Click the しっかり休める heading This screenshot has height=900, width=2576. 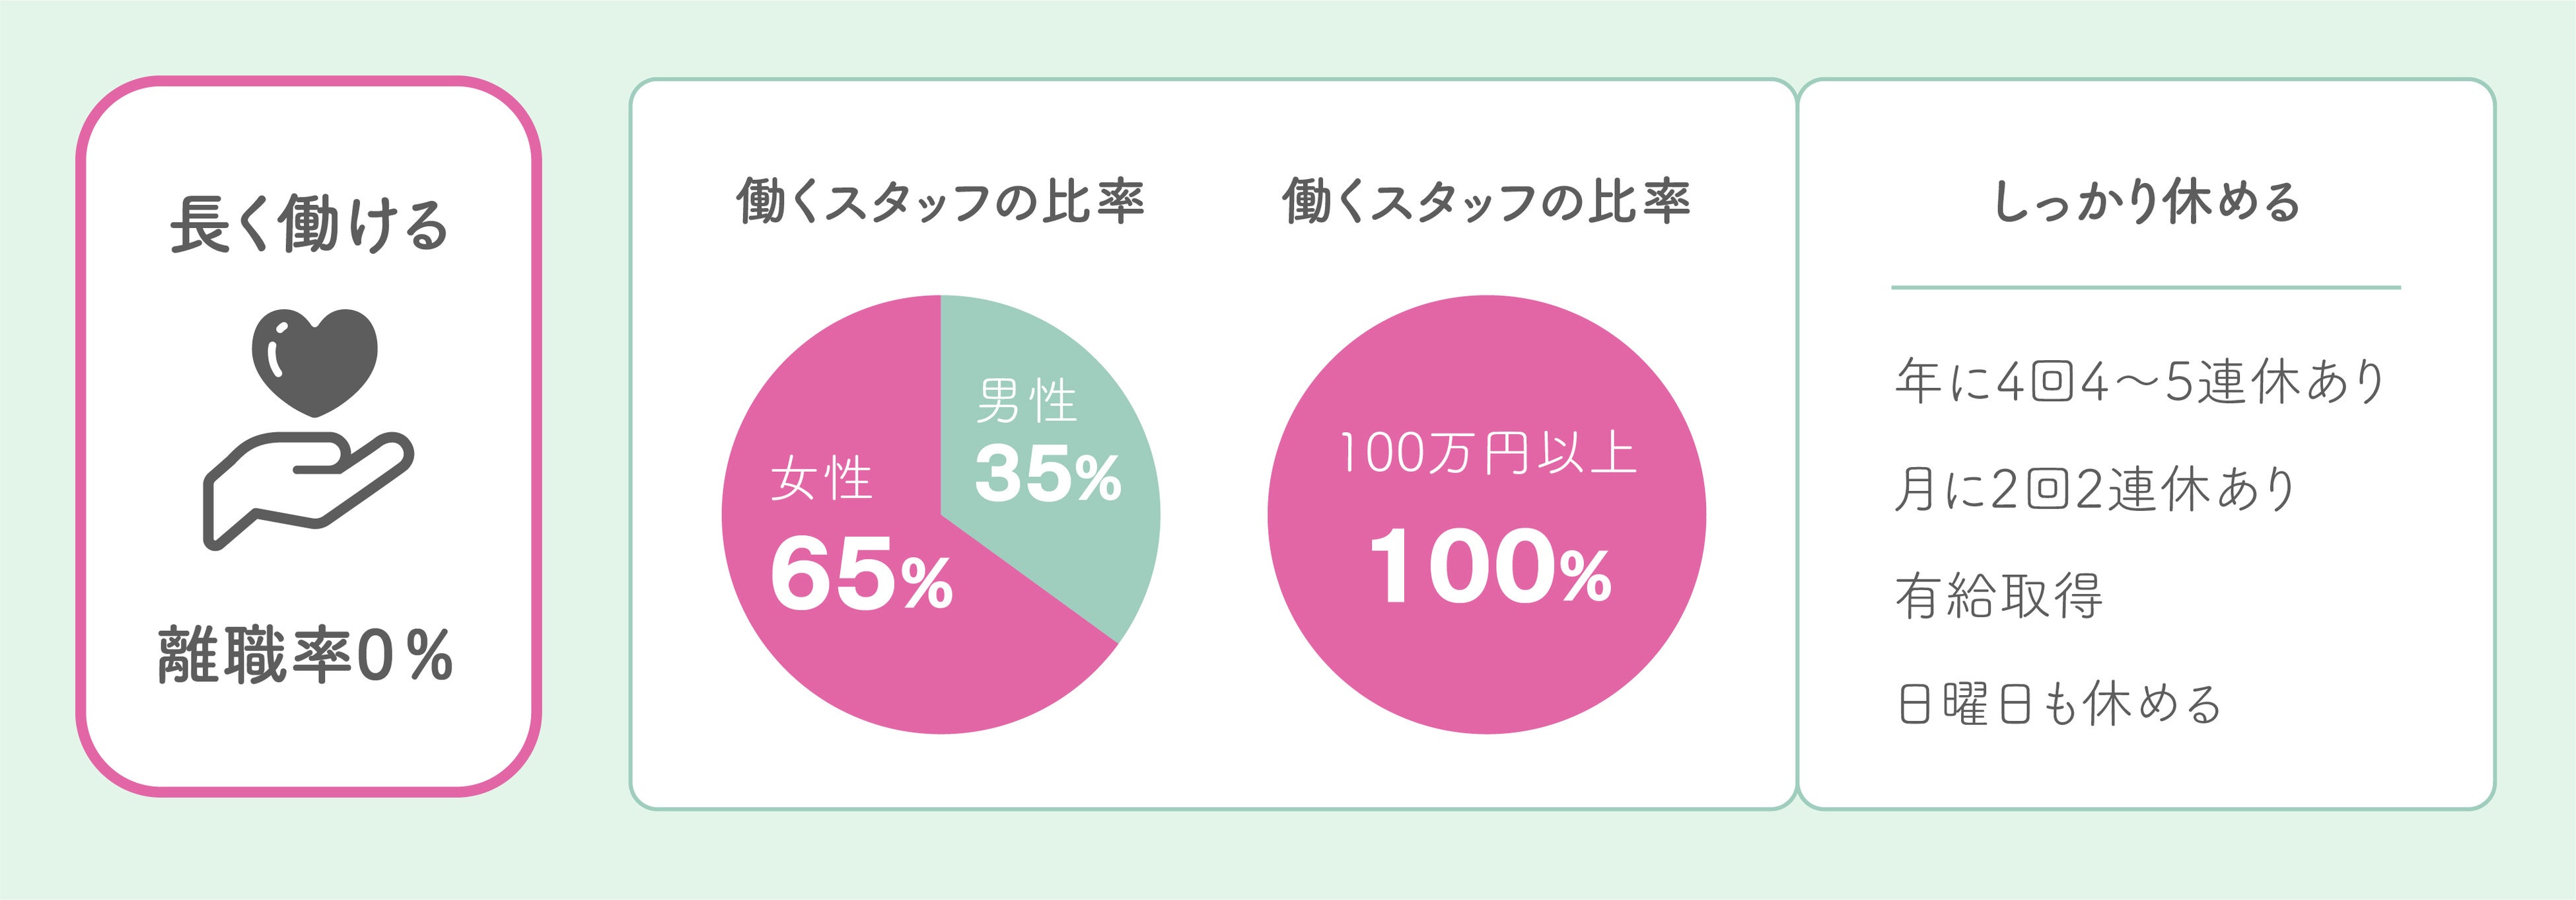(2146, 202)
